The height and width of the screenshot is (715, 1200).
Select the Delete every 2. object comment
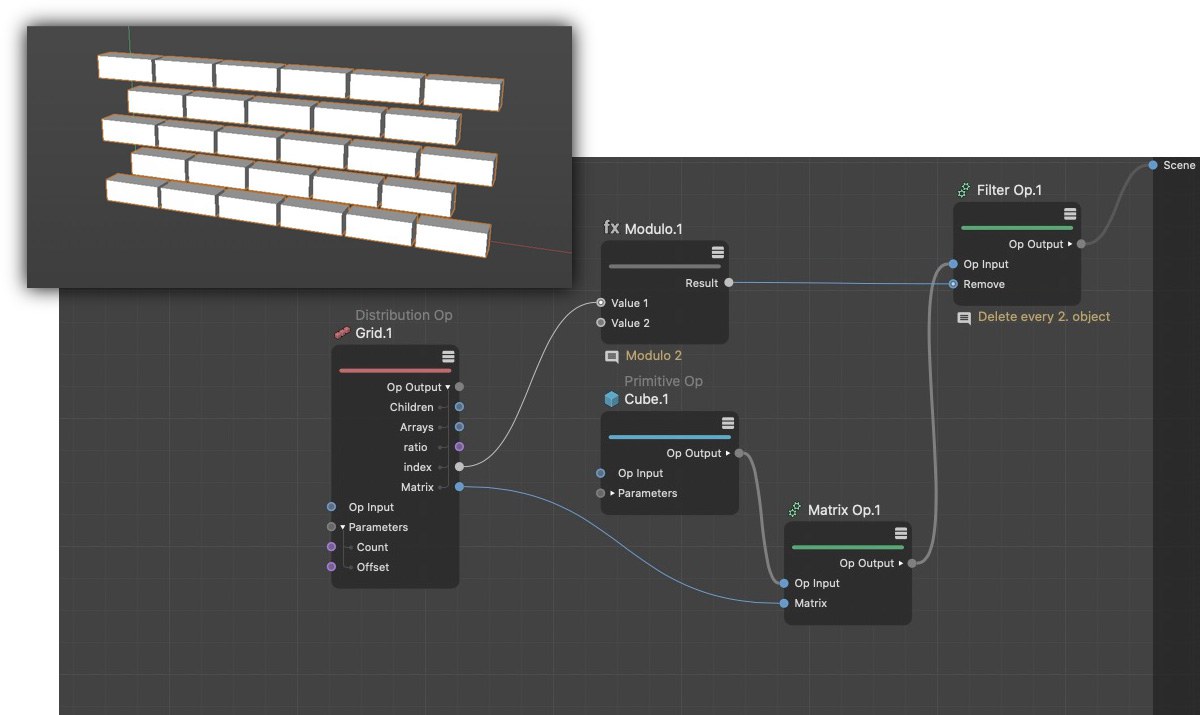(1043, 317)
